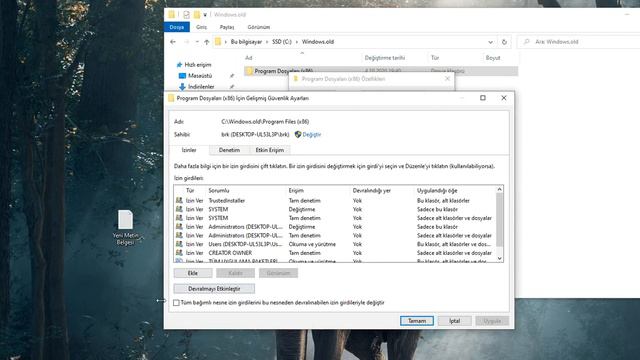Click the permission list scrollbar thumb
The image size is (640, 360).
(500, 220)
